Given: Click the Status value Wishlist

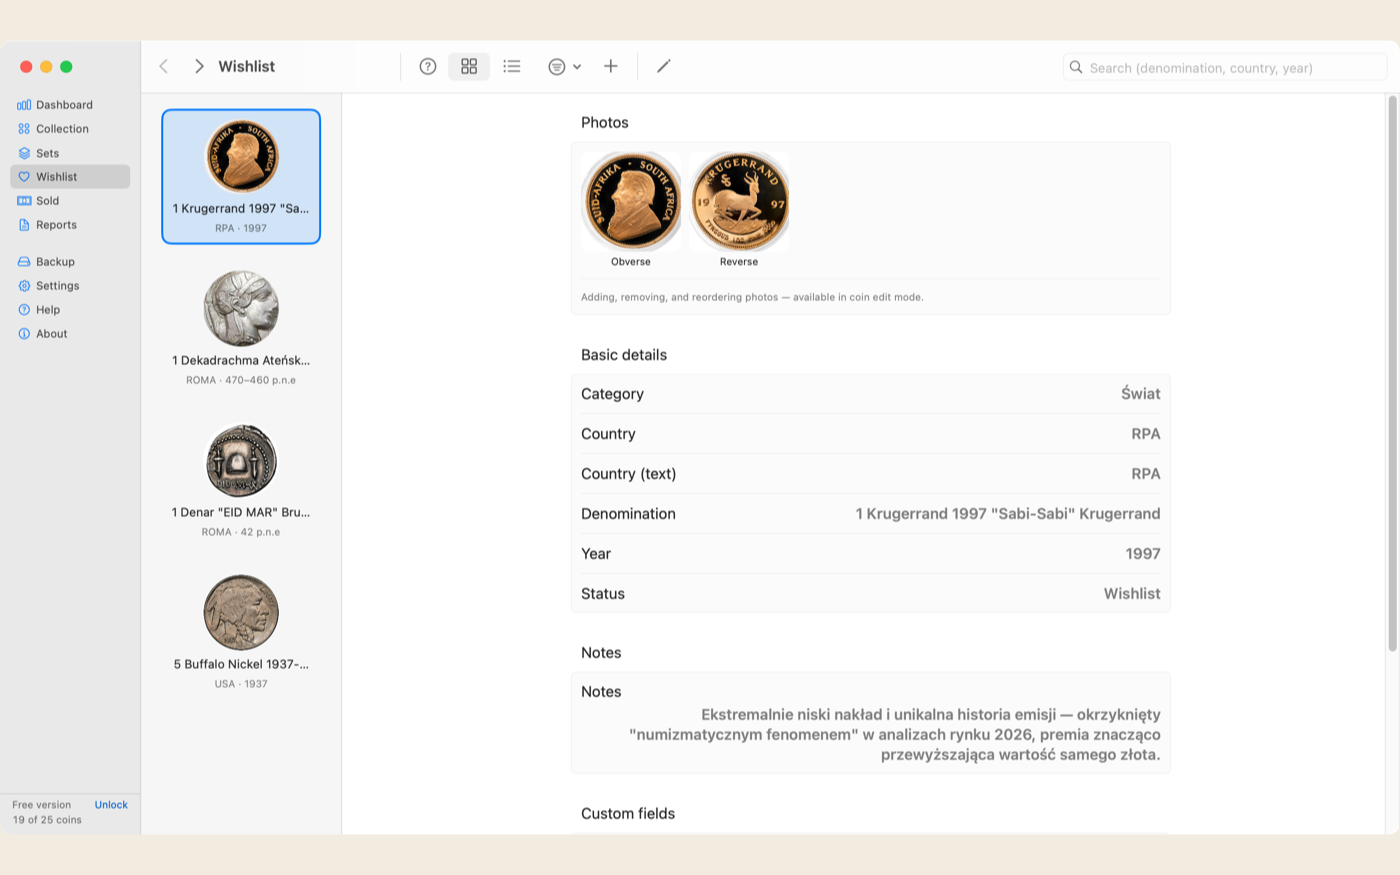Looking at the screenshot, I should tap(1132, 594).
